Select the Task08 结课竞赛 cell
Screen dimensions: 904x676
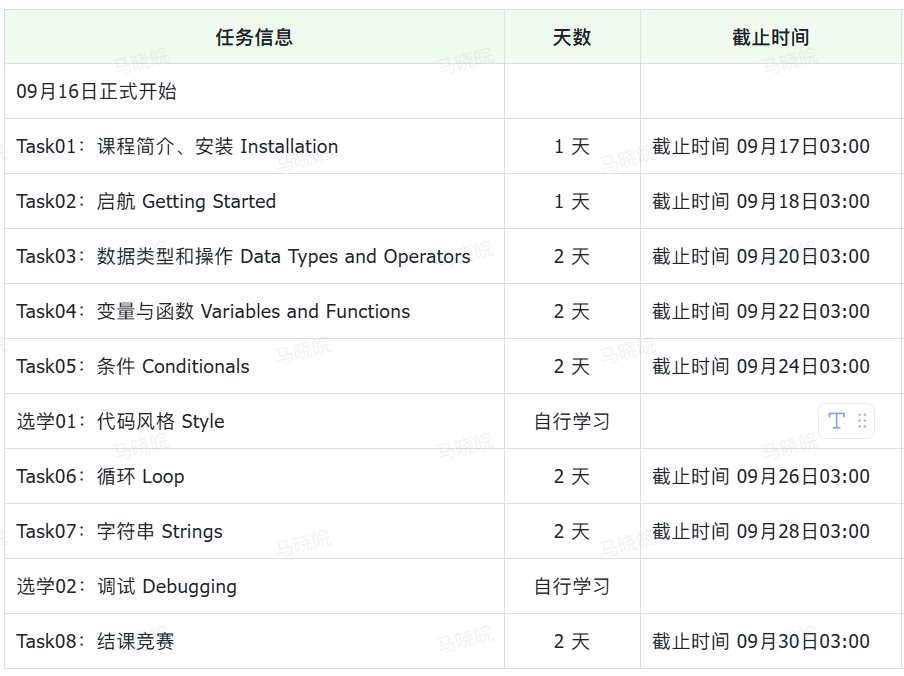click(x=254, y=641)
